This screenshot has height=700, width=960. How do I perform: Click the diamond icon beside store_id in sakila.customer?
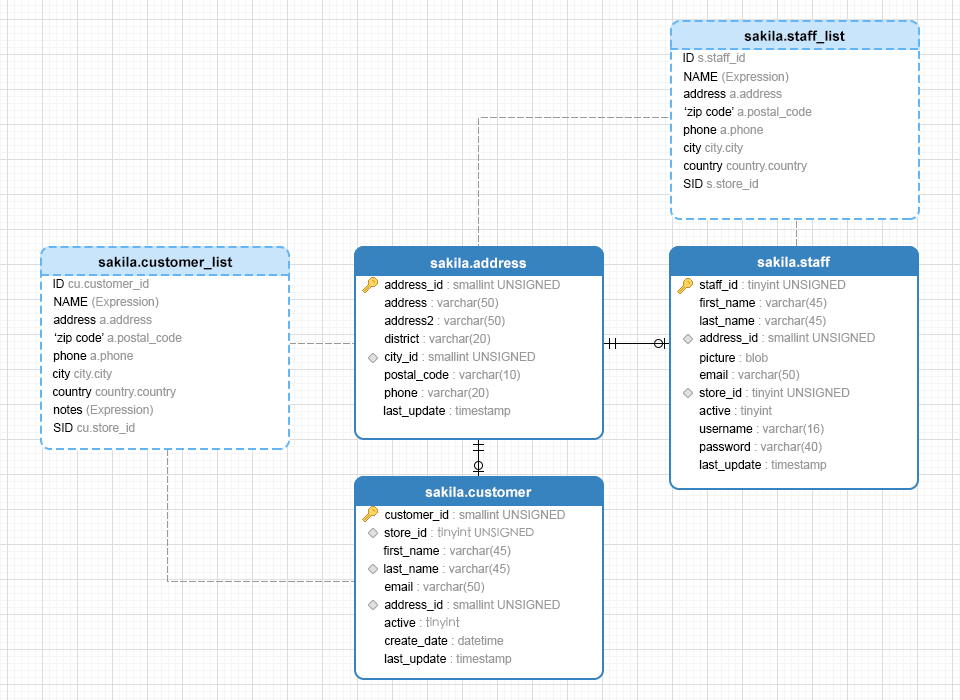point(372,533)
